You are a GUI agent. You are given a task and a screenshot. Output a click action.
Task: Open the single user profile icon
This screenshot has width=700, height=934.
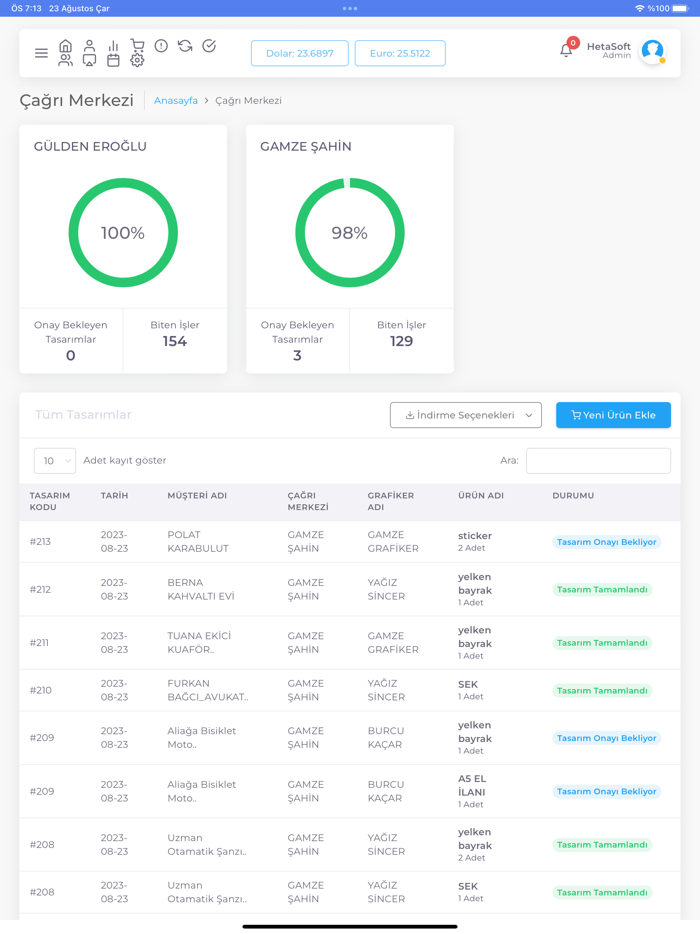click(x=89, y=46)
